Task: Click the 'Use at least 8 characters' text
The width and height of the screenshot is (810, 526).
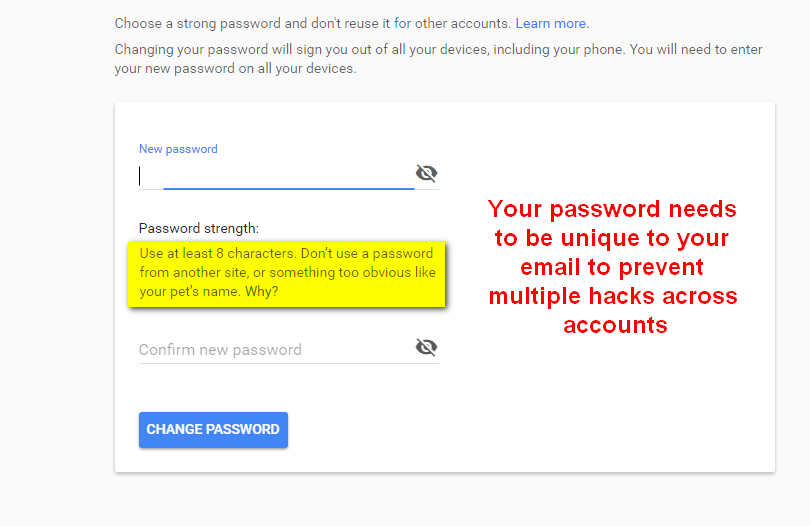Action: coord(216,254)
